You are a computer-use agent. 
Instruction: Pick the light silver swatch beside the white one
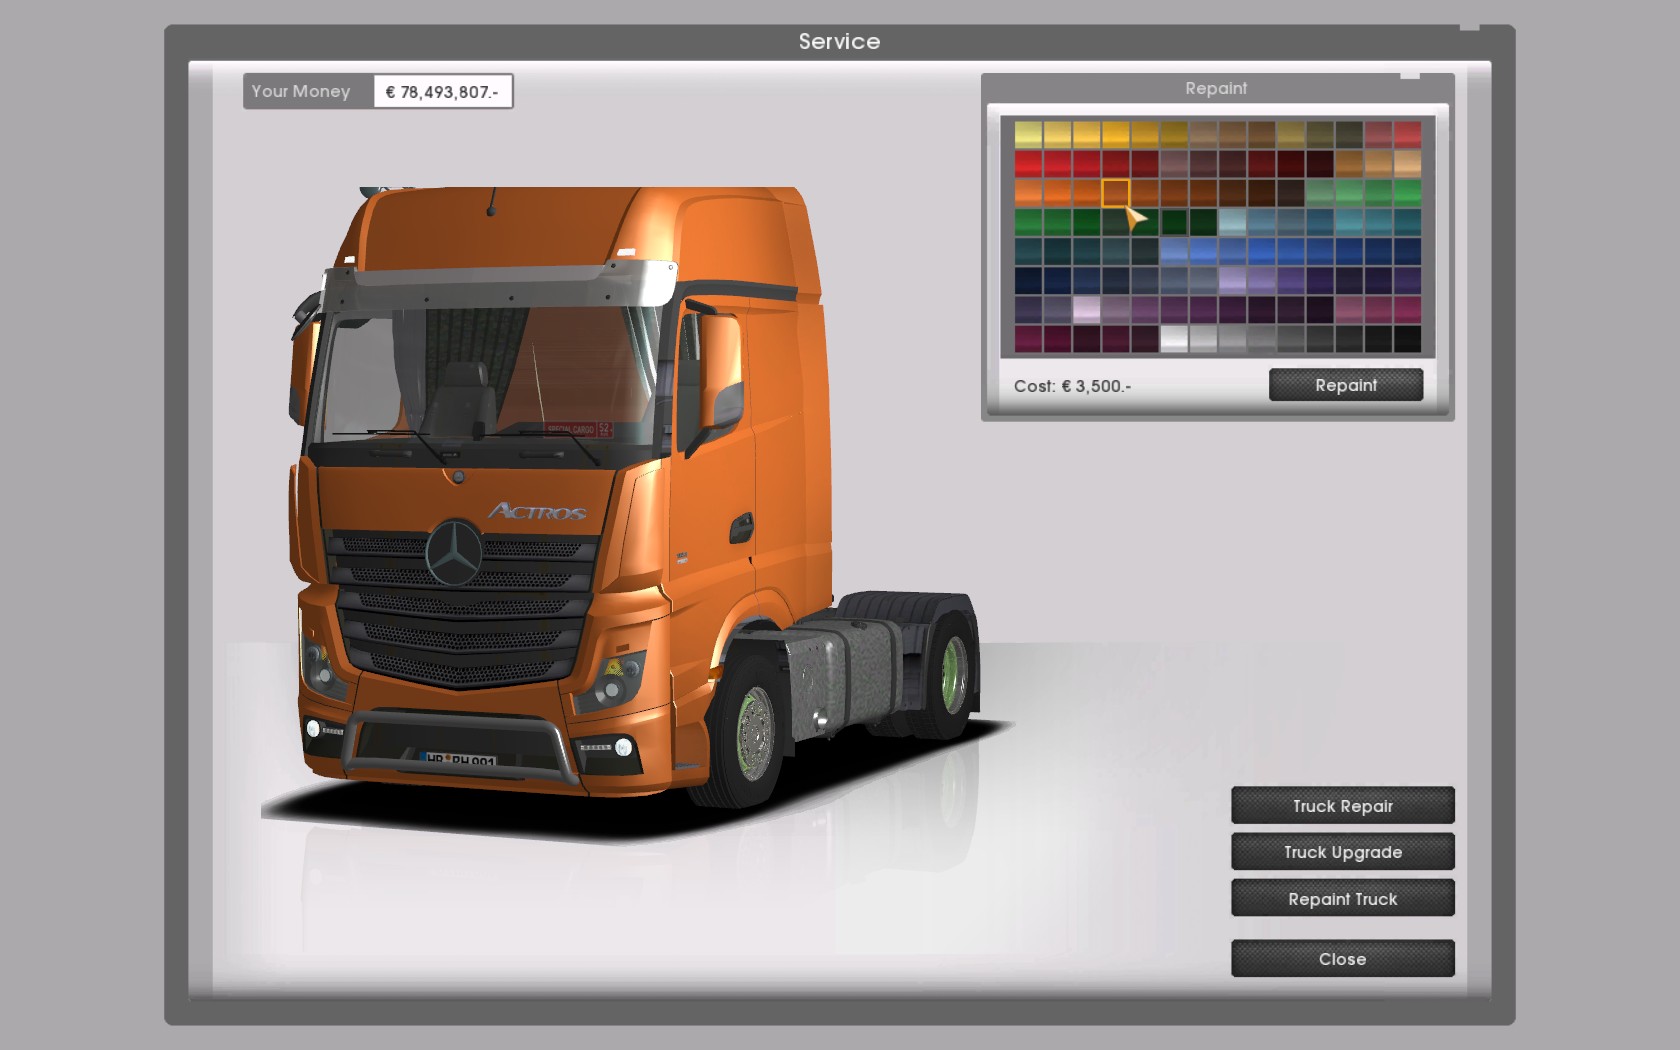1203,338
